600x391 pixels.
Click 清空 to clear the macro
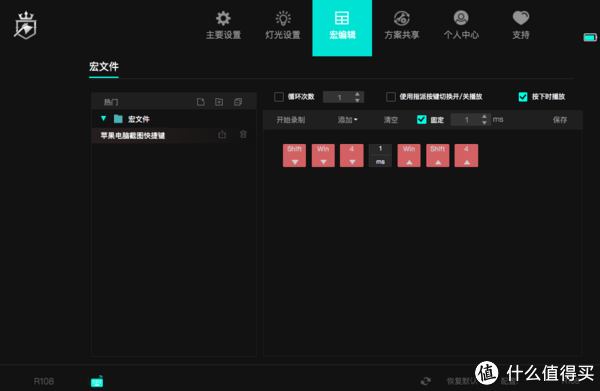[391, 120]
